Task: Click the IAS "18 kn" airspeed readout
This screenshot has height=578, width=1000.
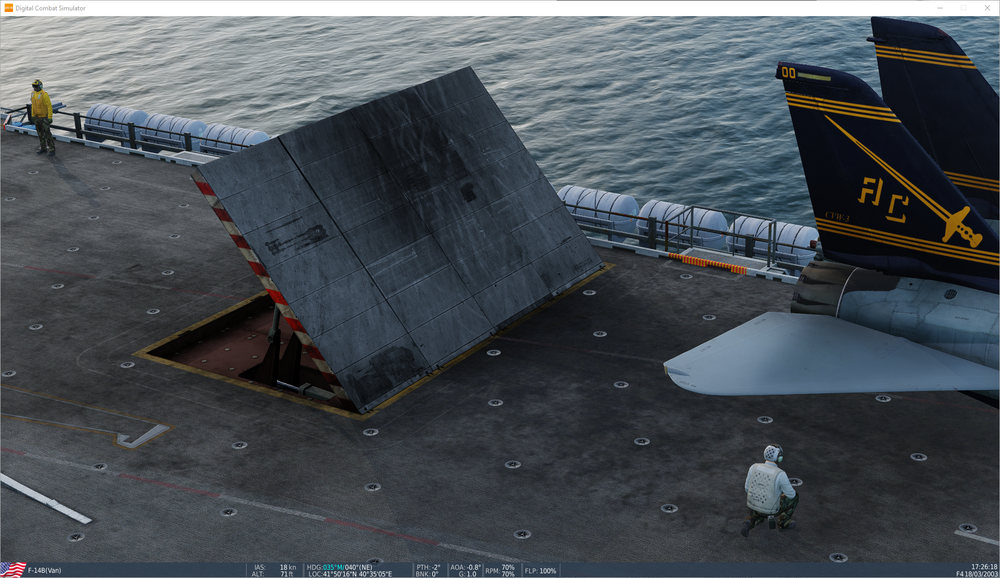Action: [x=288, y=567]
